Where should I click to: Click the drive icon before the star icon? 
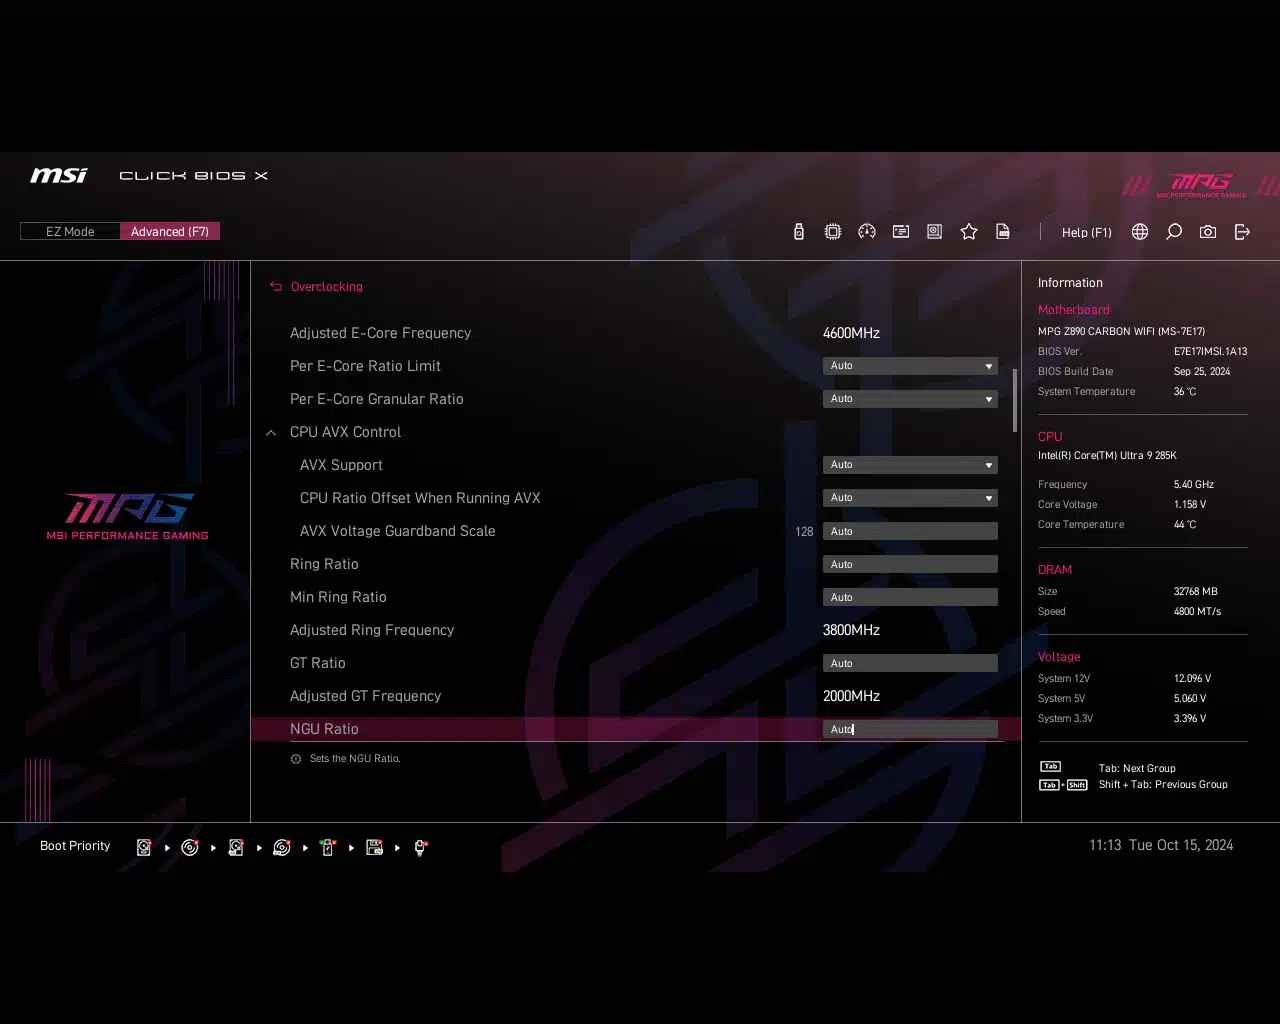(x=935, y=232)
